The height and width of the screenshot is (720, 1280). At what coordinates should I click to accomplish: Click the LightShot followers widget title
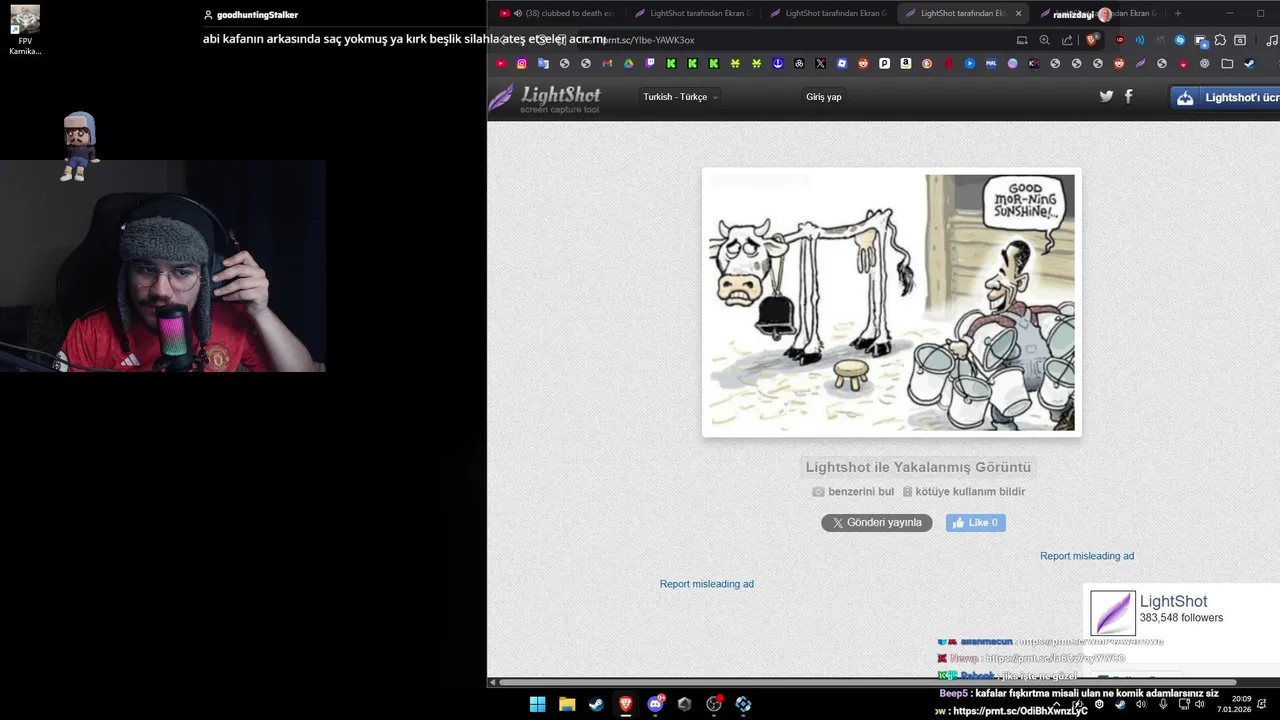click(x=1173, y=601)
